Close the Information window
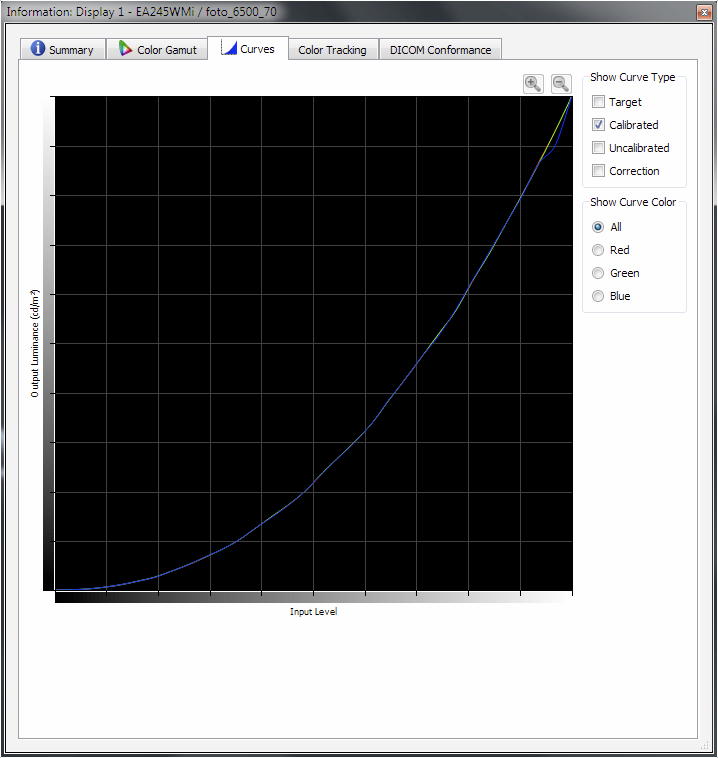This screenshot has height=758, width=718. (701, 11)
